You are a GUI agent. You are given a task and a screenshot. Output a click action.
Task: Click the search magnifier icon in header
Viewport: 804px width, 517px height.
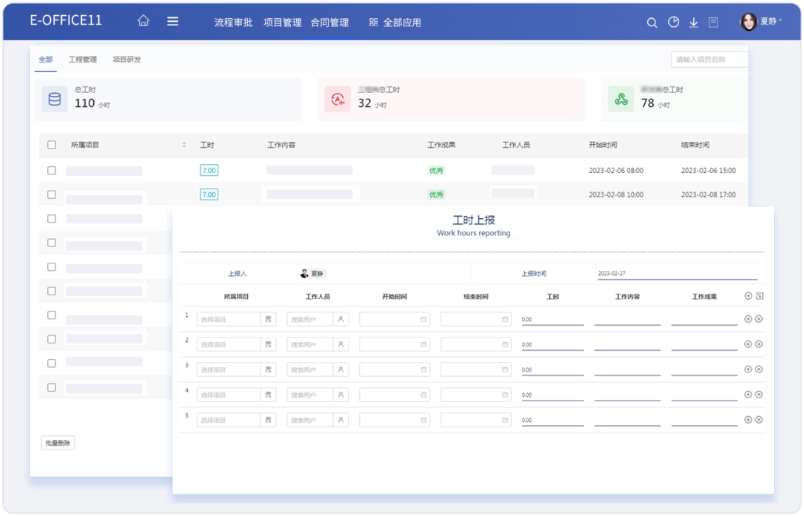click(x=652, y=22)
